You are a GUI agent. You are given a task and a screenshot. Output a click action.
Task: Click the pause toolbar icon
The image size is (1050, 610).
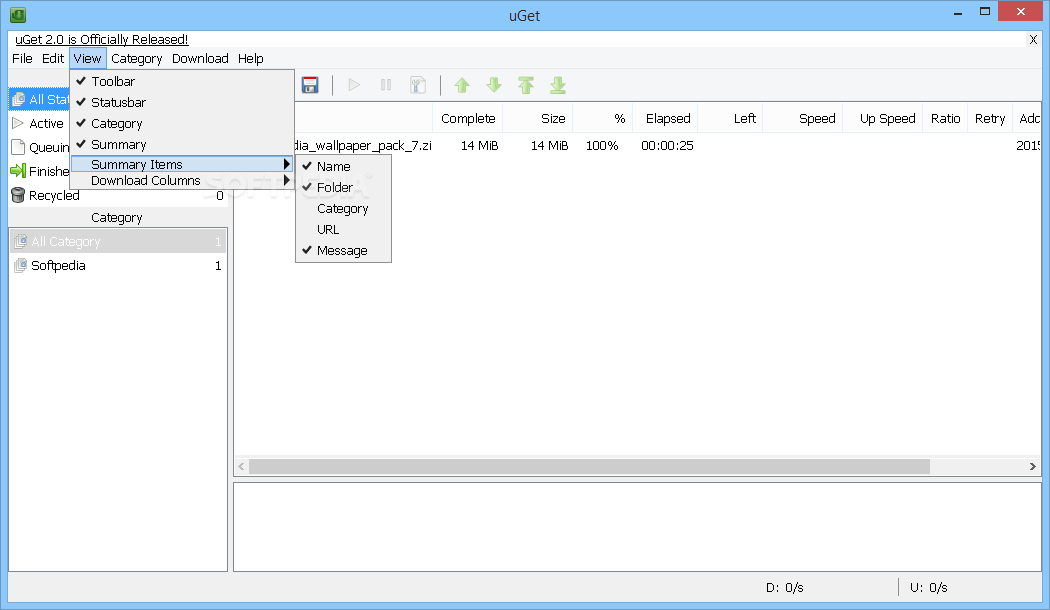(386, 85)
